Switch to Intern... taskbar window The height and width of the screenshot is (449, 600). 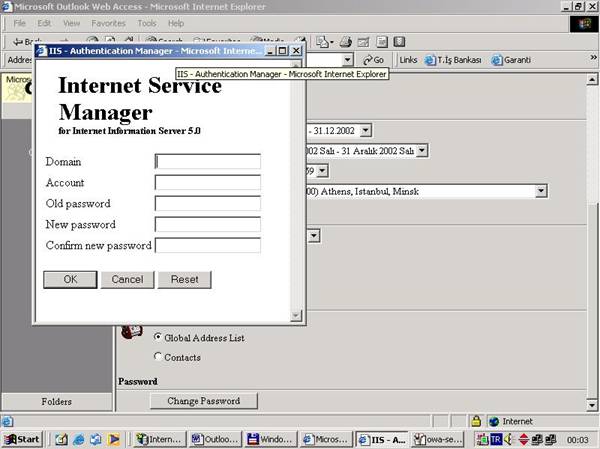160,439
